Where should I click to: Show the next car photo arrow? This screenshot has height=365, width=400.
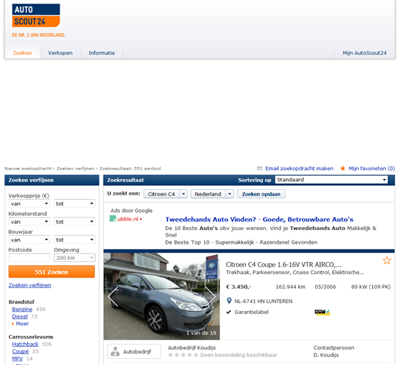point(210,296)
